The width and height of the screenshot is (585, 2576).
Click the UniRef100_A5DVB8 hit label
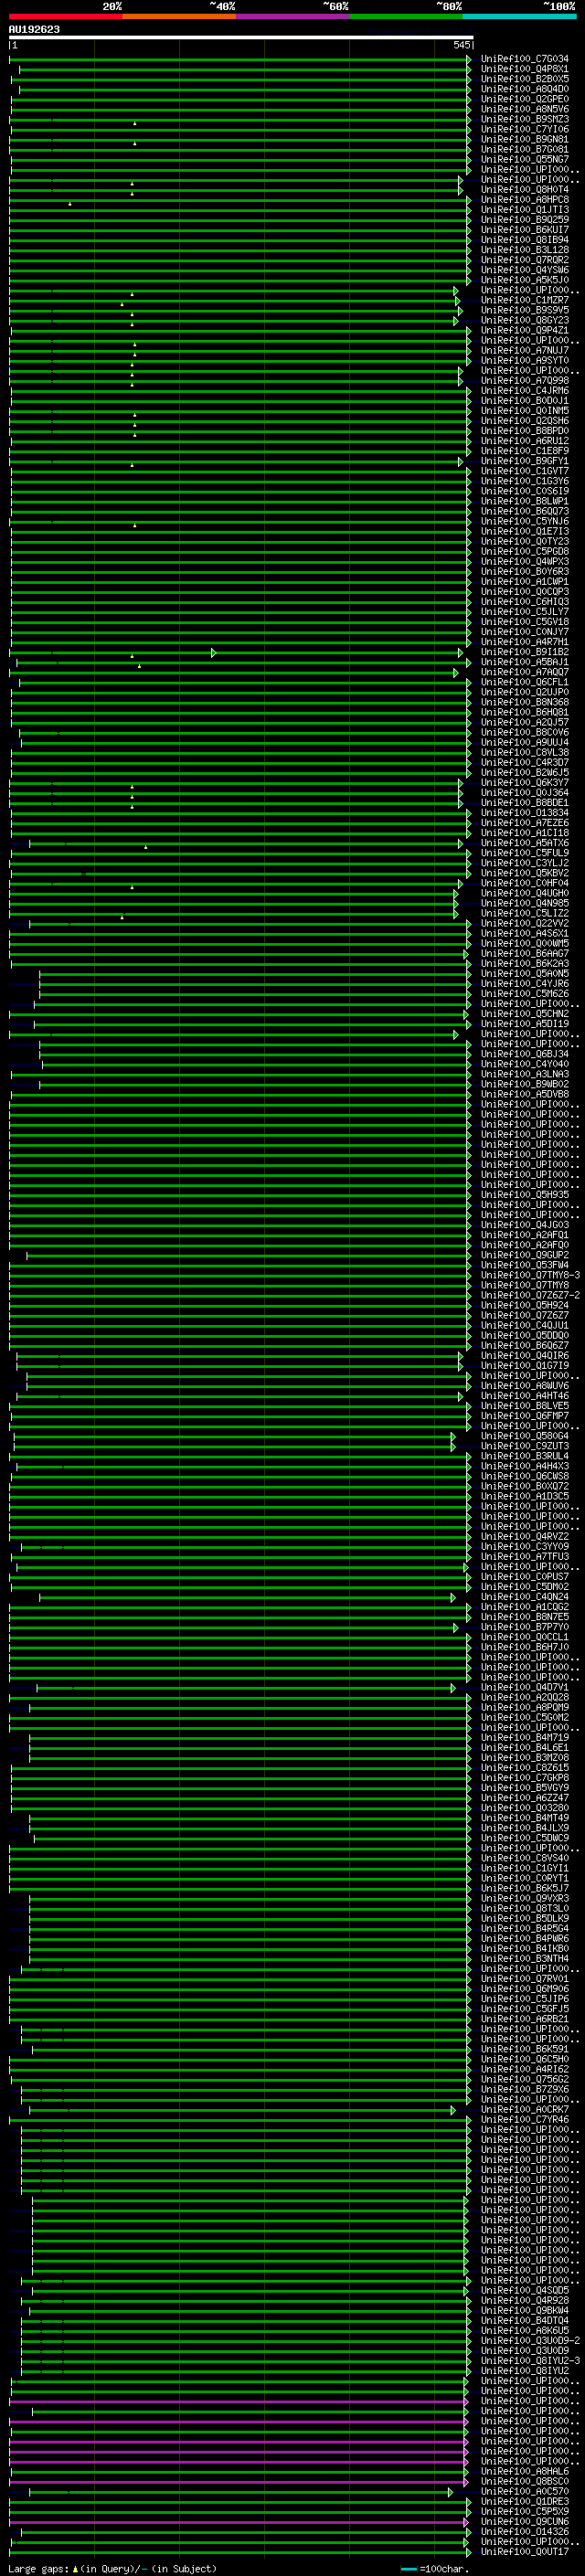click(x=525, y=1094)
